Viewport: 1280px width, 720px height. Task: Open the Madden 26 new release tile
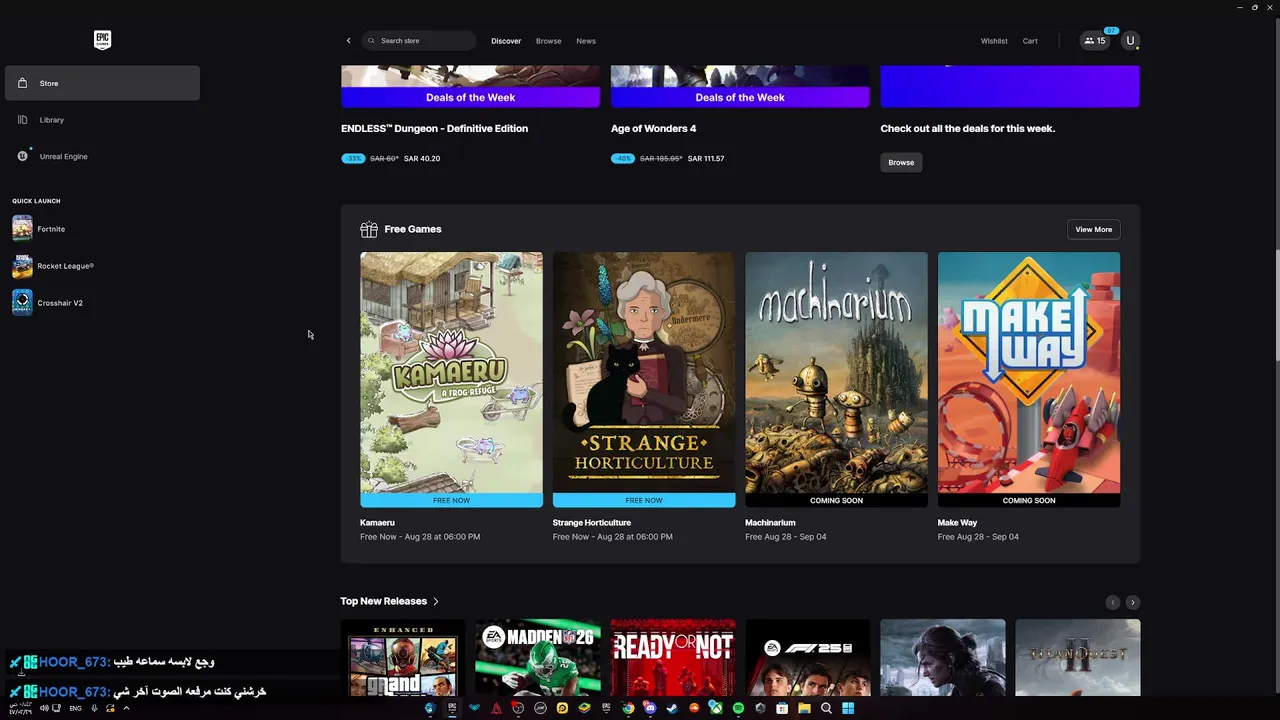tap(538, 657)
